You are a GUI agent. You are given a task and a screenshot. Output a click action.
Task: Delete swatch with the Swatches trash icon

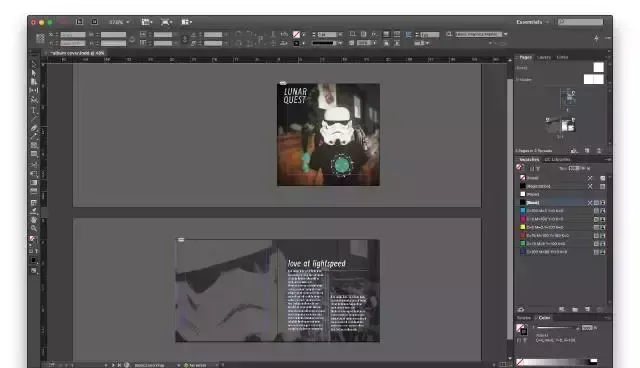coord(600,310)
